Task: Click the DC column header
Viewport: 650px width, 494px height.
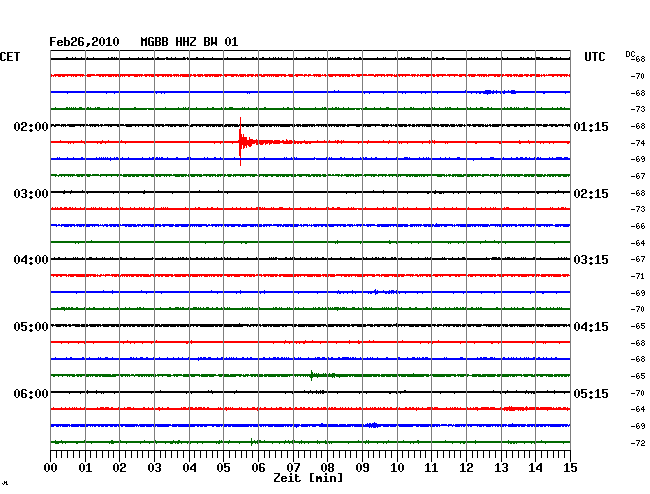Action: pyautogui.click(x=630, y=54)
